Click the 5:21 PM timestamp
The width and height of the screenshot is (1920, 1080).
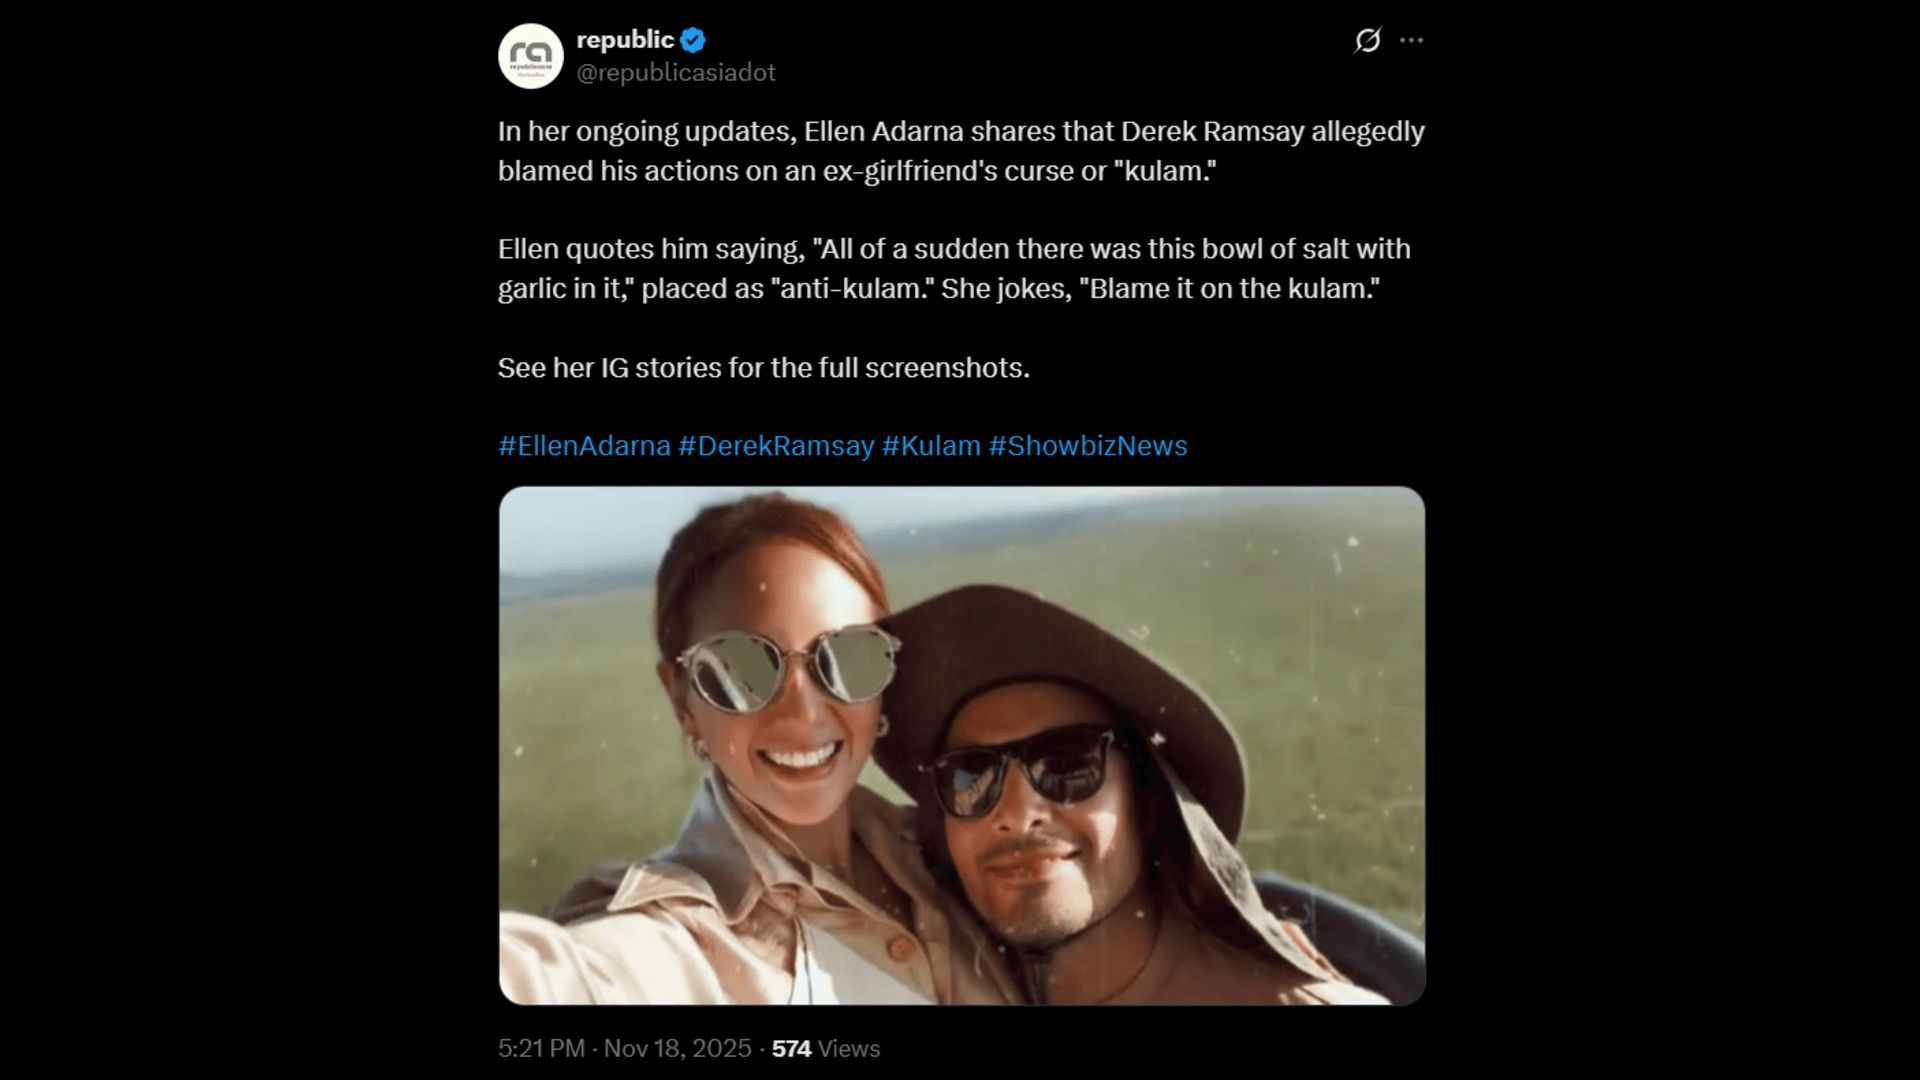click(541, 1048)
